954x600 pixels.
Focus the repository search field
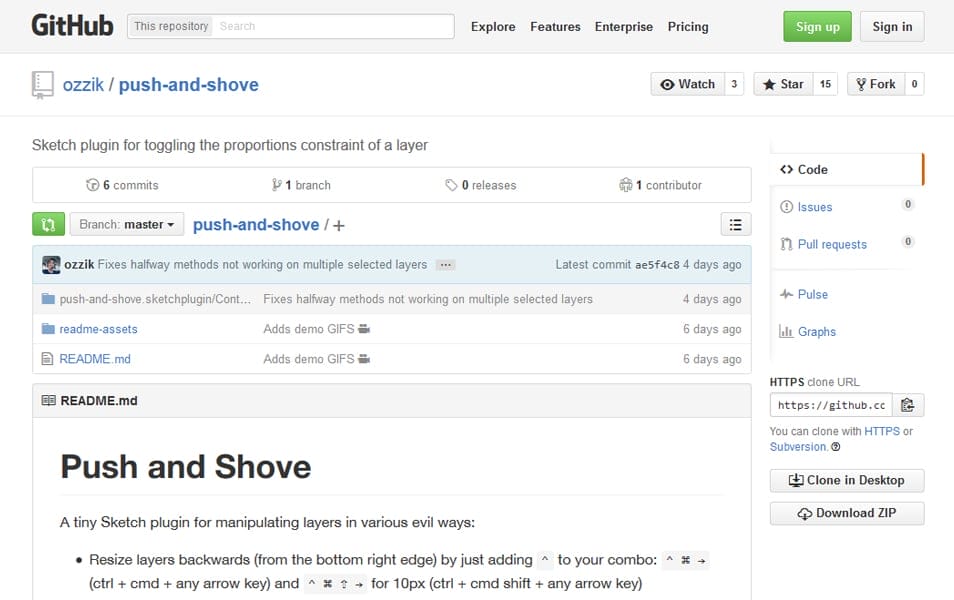click(x=333, y=26)
